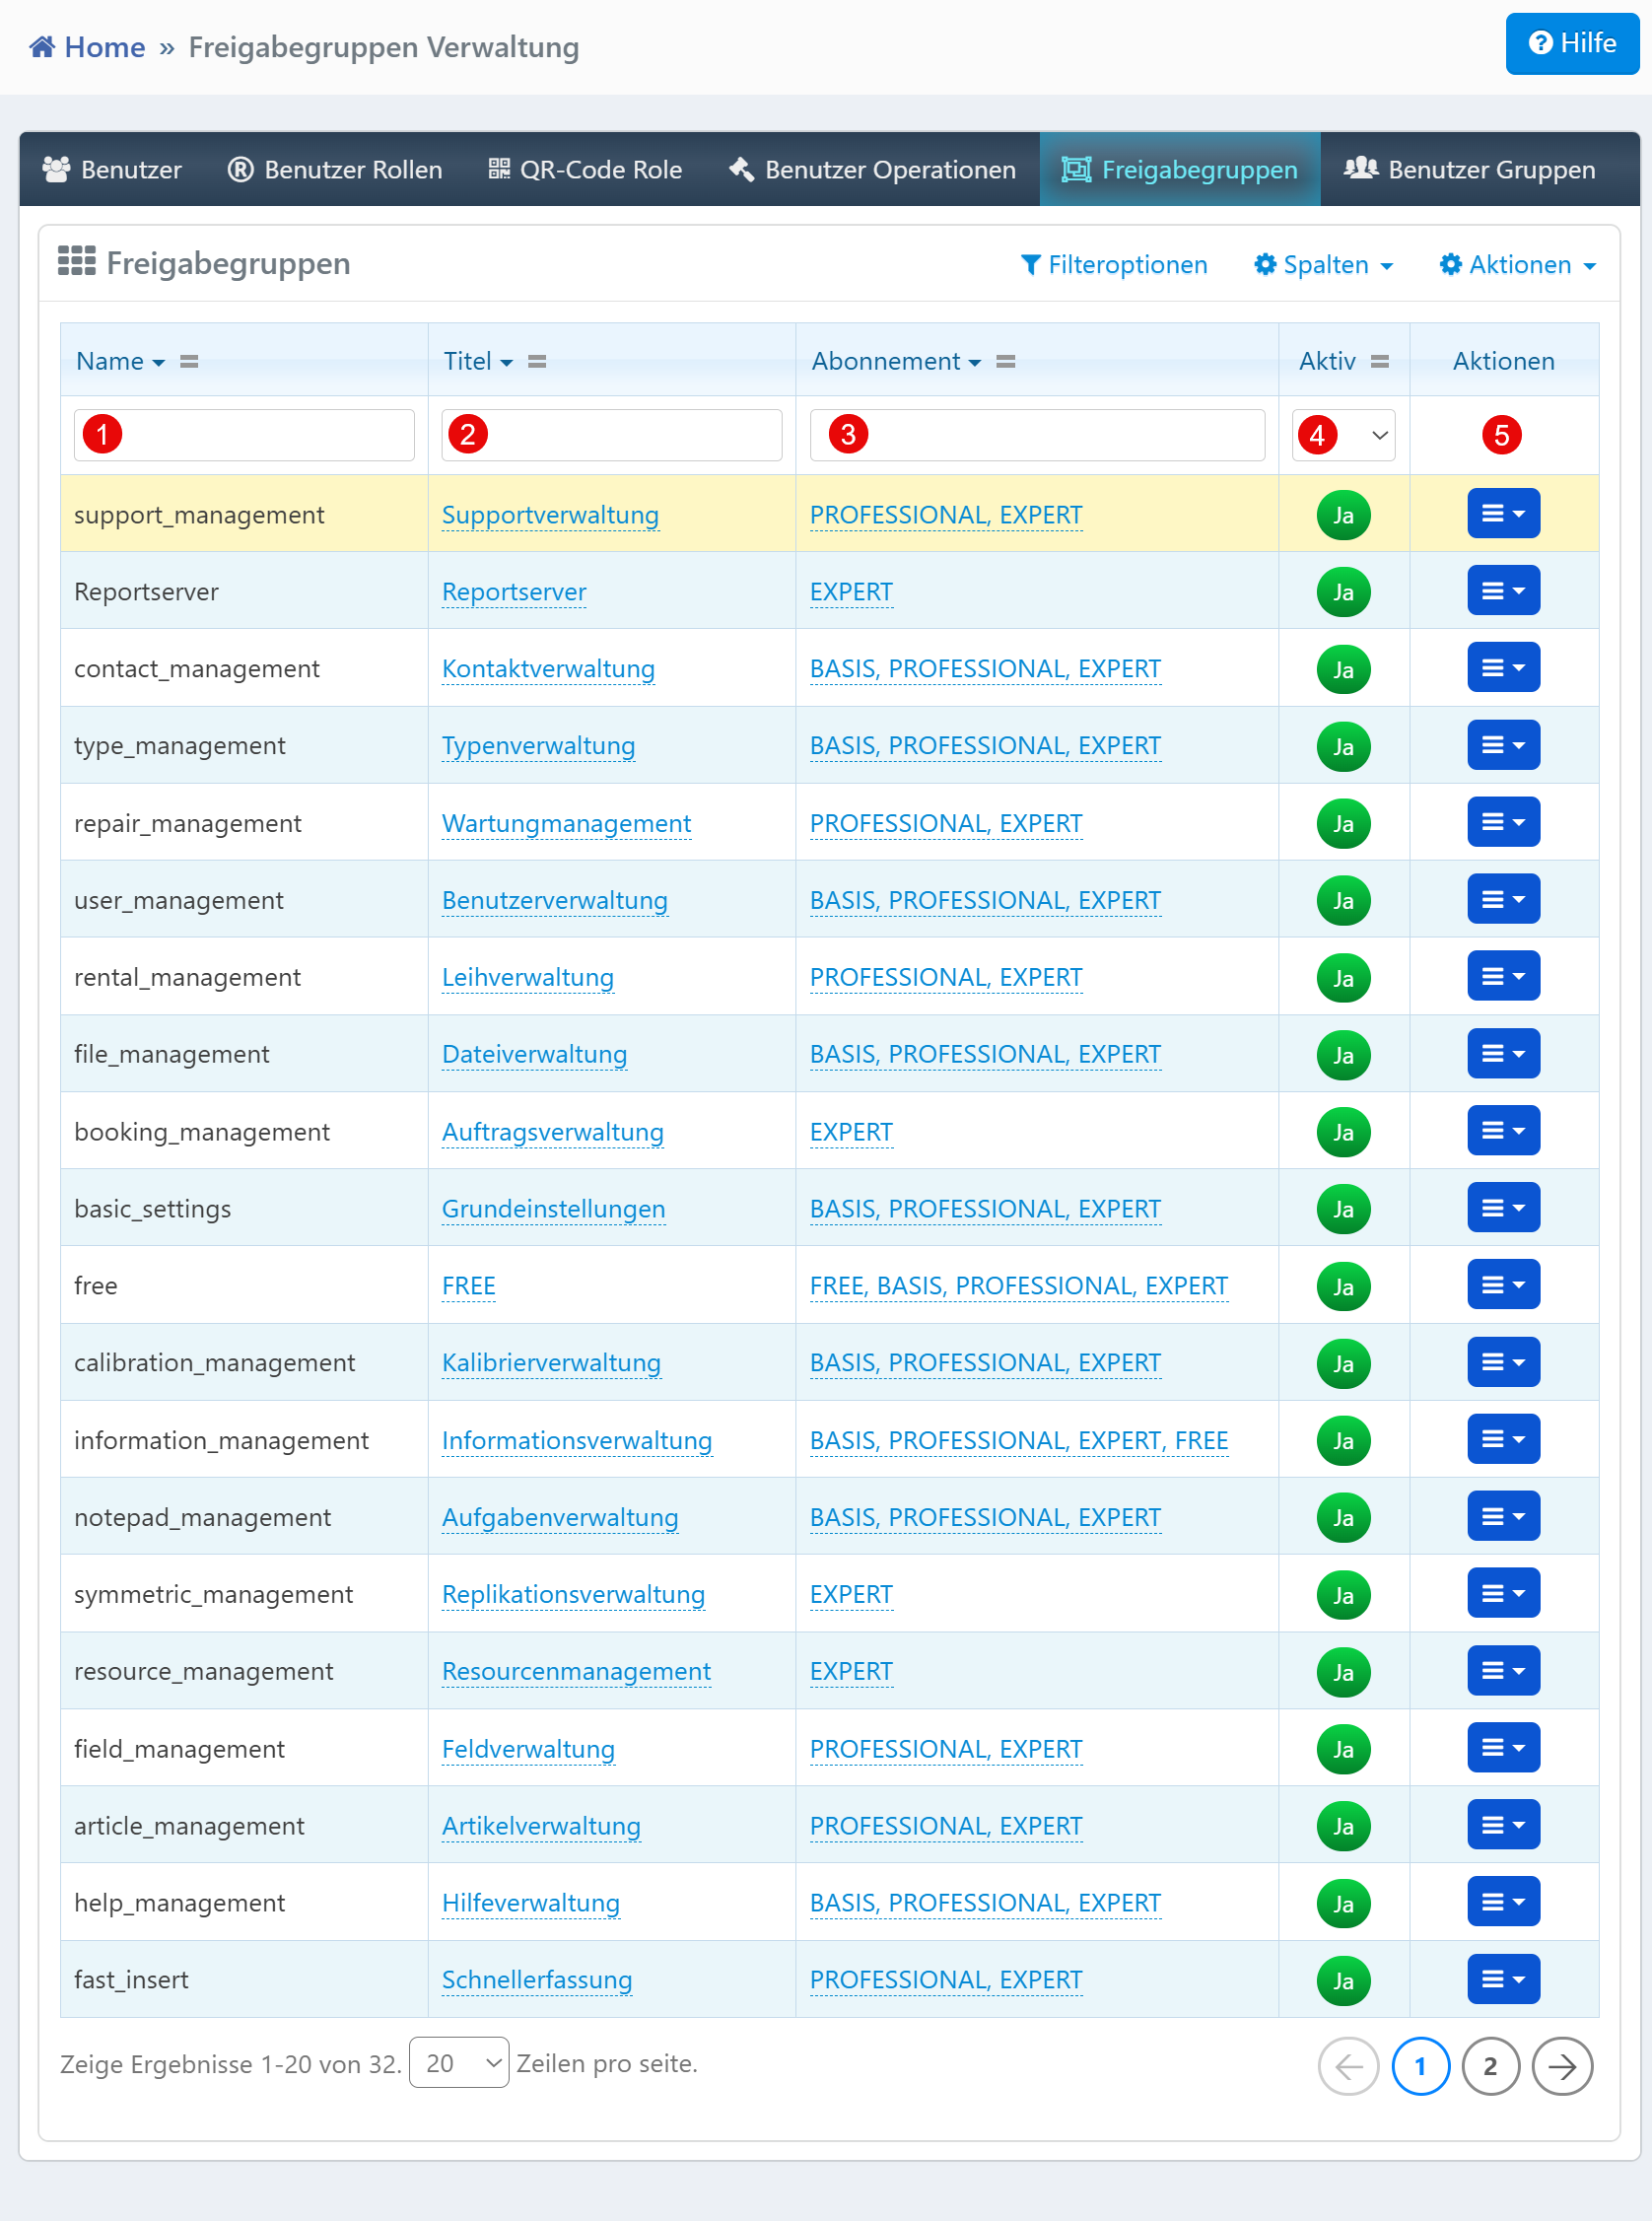This screenshot has width=1652, height=2221.
Task: Go to next page with arrow icon
Action: [1561, 2065]
